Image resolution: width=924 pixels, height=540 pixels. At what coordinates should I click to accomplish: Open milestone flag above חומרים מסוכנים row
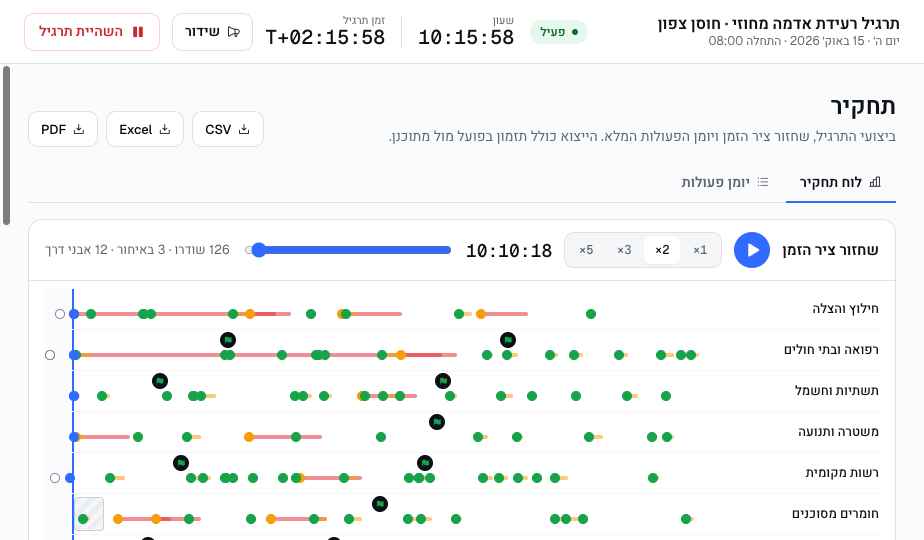(x=380, y=504)
